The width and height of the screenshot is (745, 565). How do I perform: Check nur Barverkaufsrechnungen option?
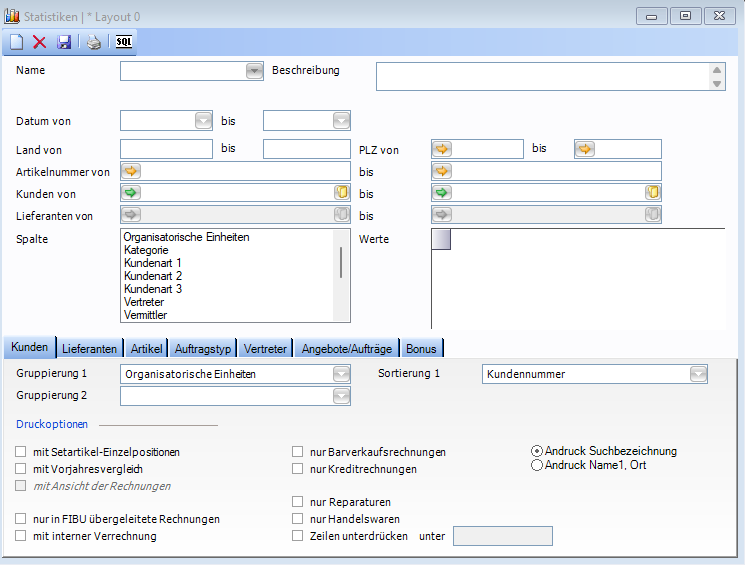pyautogui.click(x=297, y=452)
